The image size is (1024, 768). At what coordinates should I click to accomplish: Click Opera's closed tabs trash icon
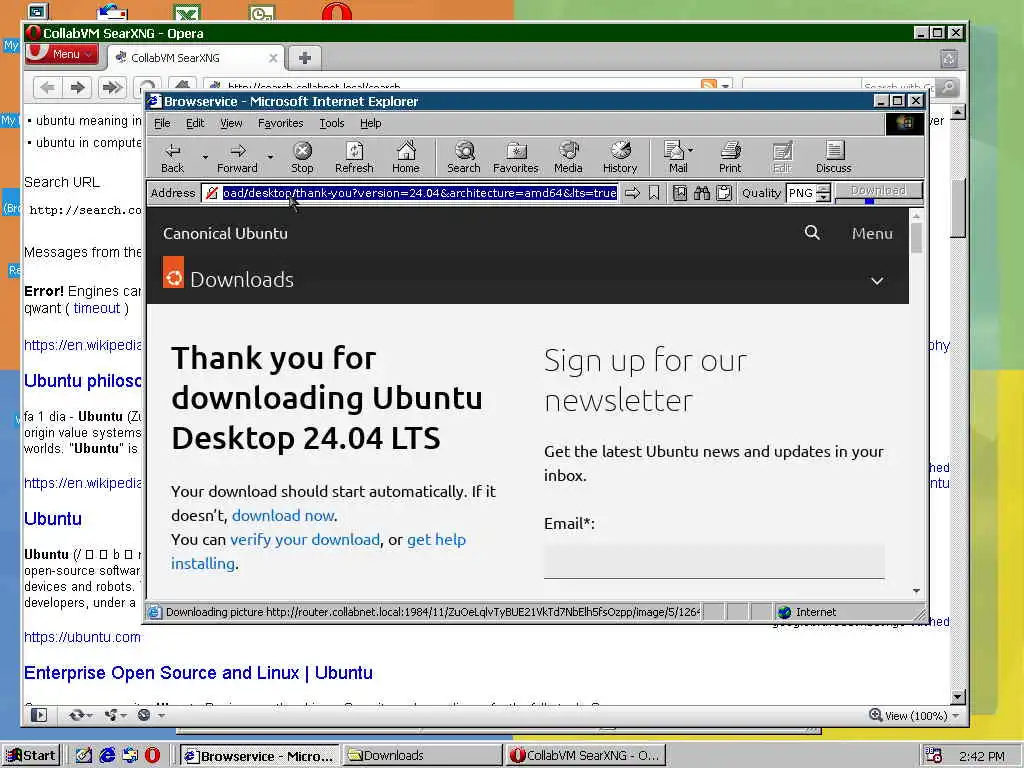tap(949, 59)
